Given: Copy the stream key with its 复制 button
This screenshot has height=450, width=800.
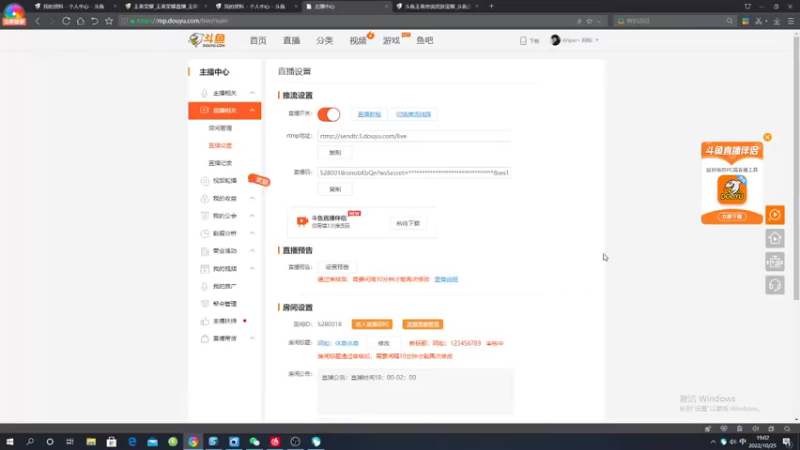Looking at the screenshot, I should coord(335,189).
